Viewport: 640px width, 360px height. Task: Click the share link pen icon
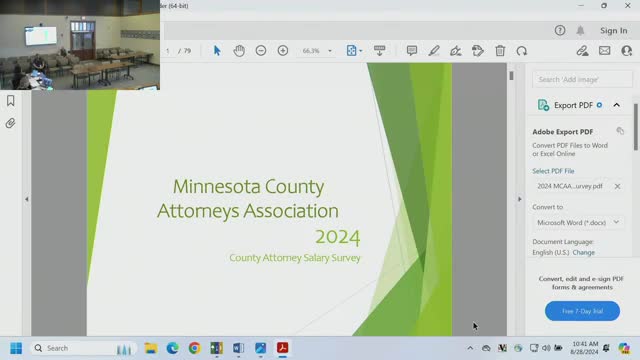pos(582,51)
